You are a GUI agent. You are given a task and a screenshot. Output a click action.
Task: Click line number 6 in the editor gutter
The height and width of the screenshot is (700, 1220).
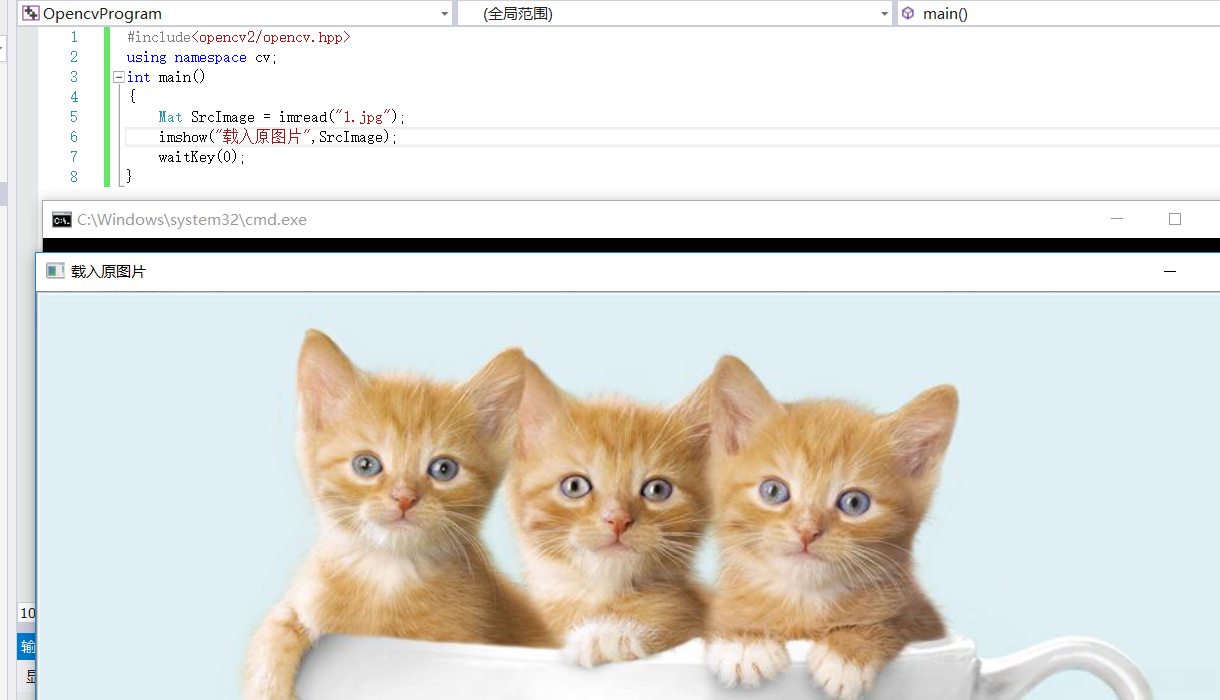point(73,137)
